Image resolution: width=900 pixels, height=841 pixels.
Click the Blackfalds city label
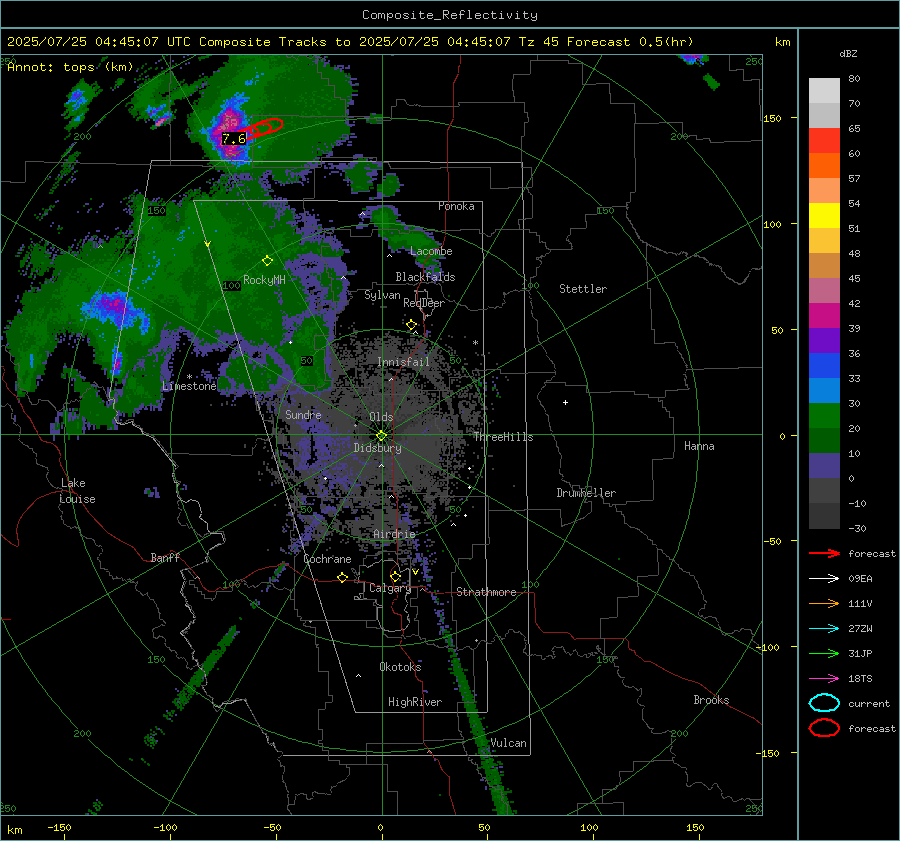(x=425, y=277)
